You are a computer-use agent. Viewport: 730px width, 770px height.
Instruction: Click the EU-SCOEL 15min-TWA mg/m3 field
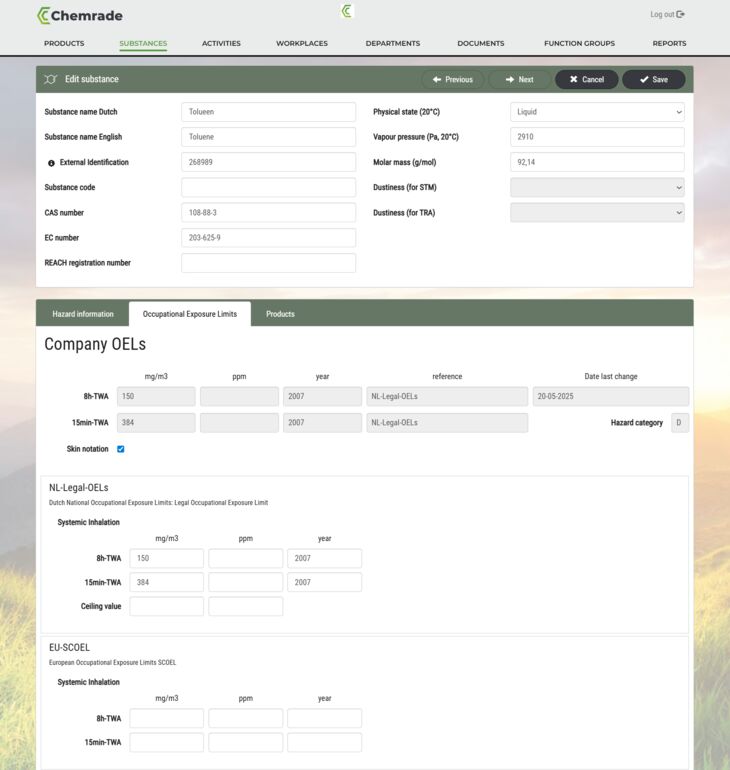pos(167,742)
